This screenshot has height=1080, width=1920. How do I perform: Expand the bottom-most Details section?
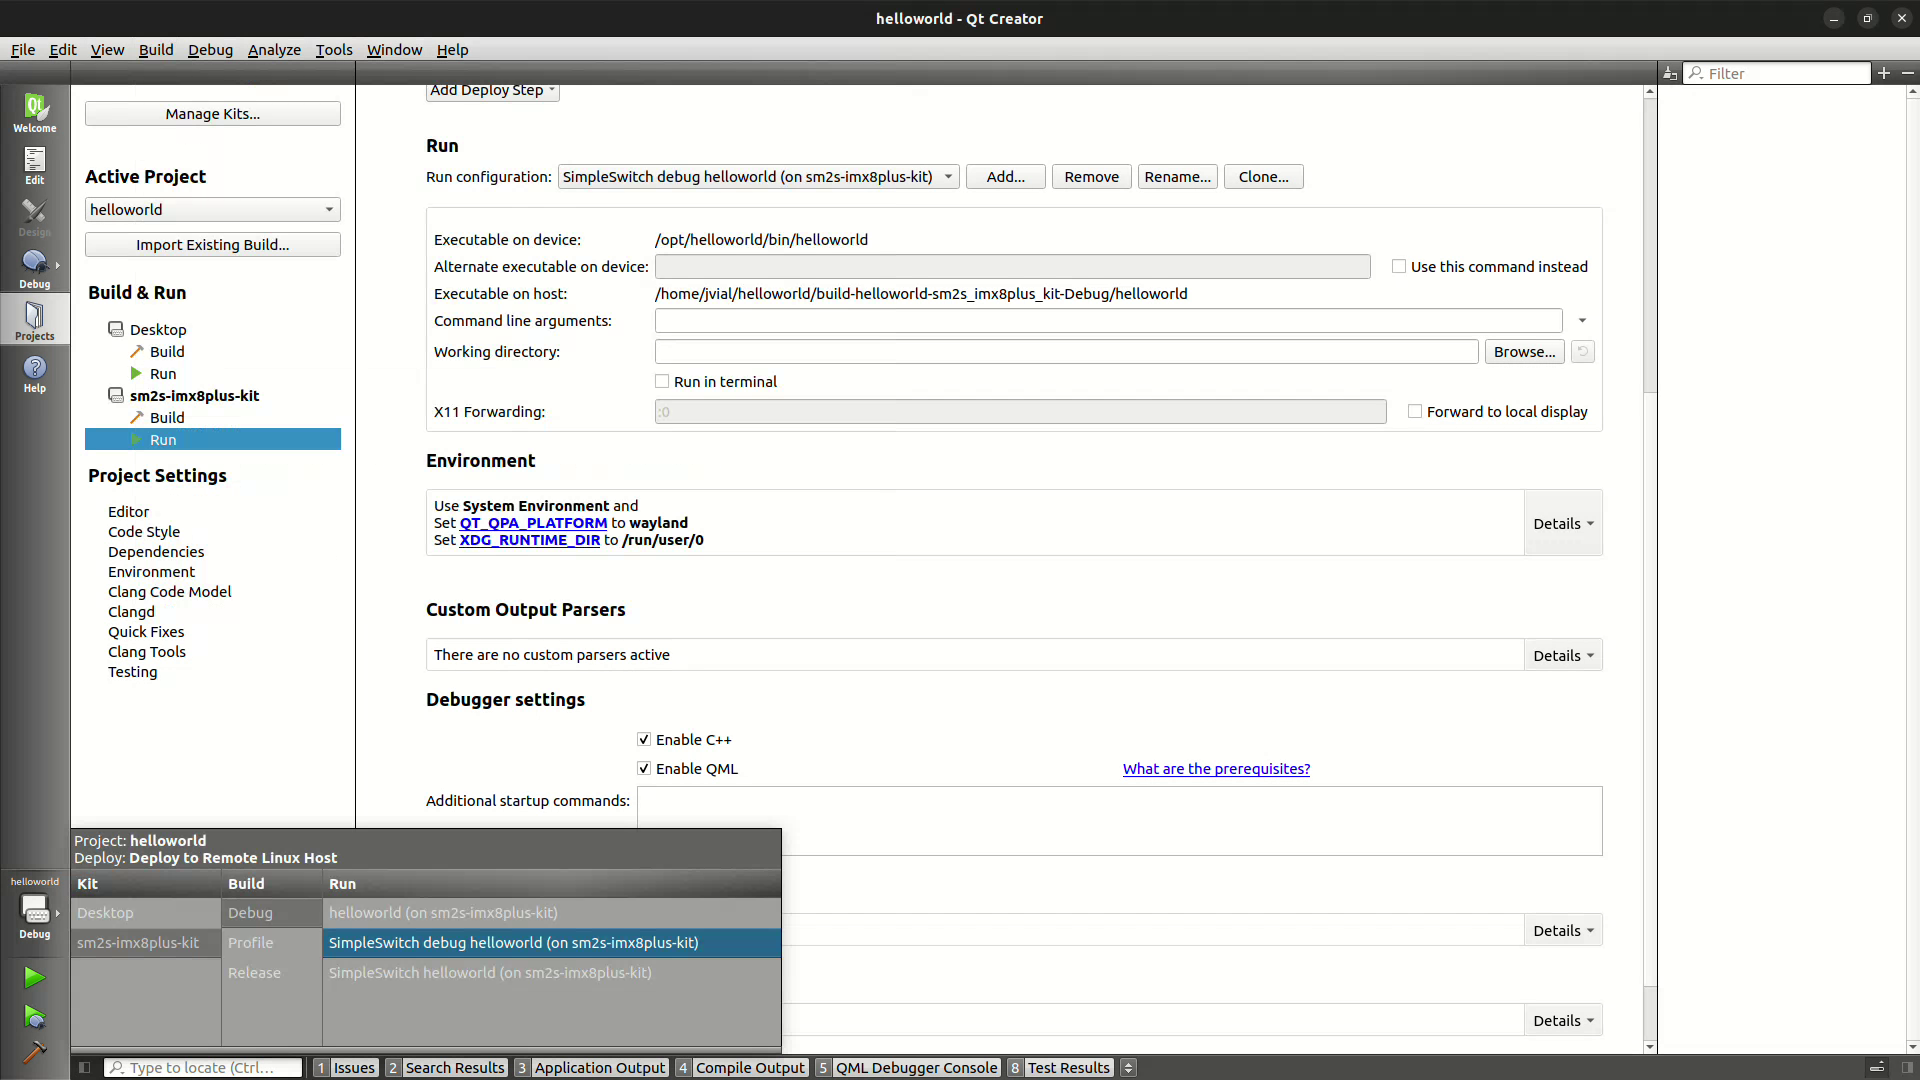click(x=1563, y=1020)
